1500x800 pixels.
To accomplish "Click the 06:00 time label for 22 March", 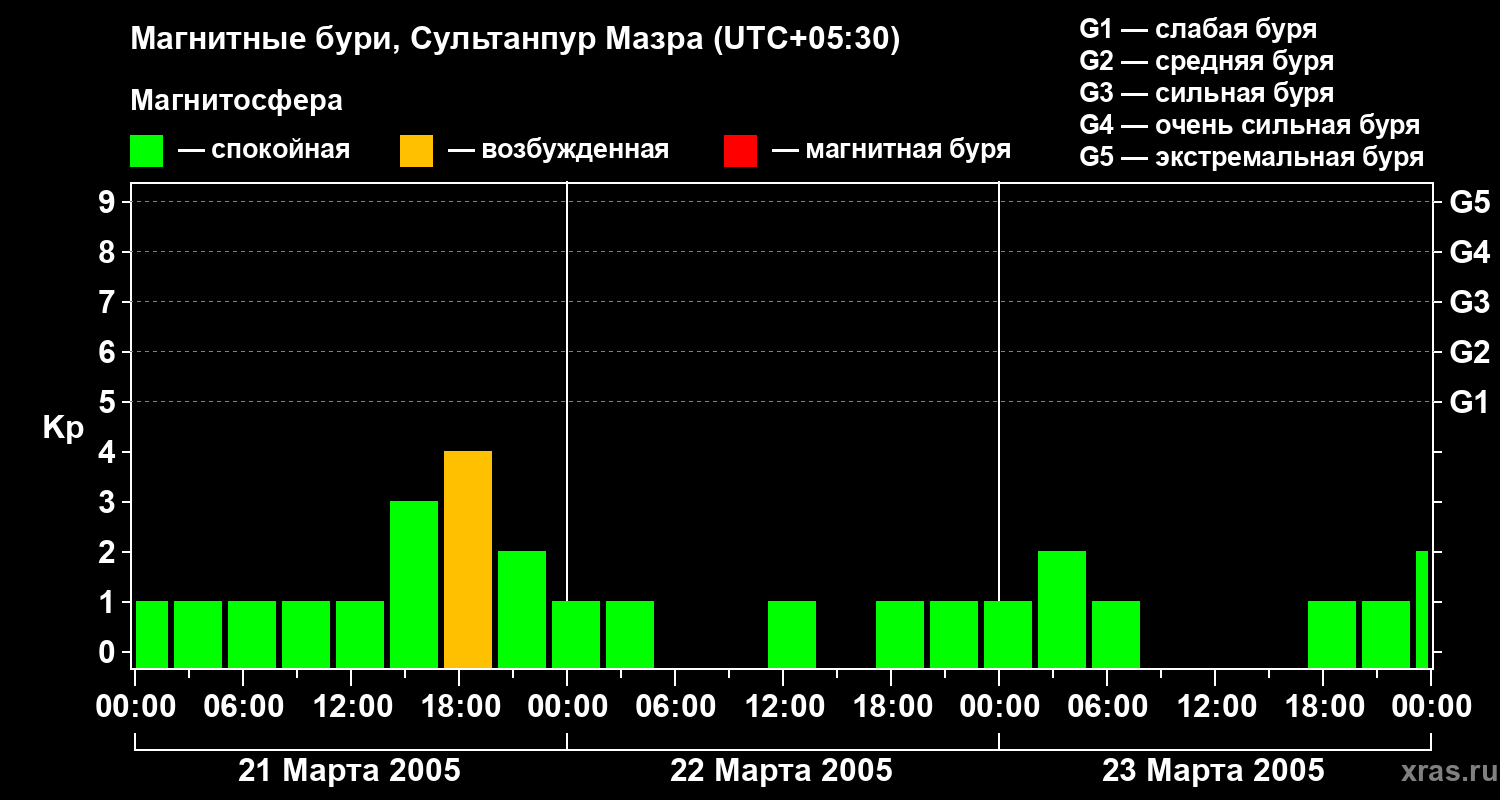I will coord(675,707).
